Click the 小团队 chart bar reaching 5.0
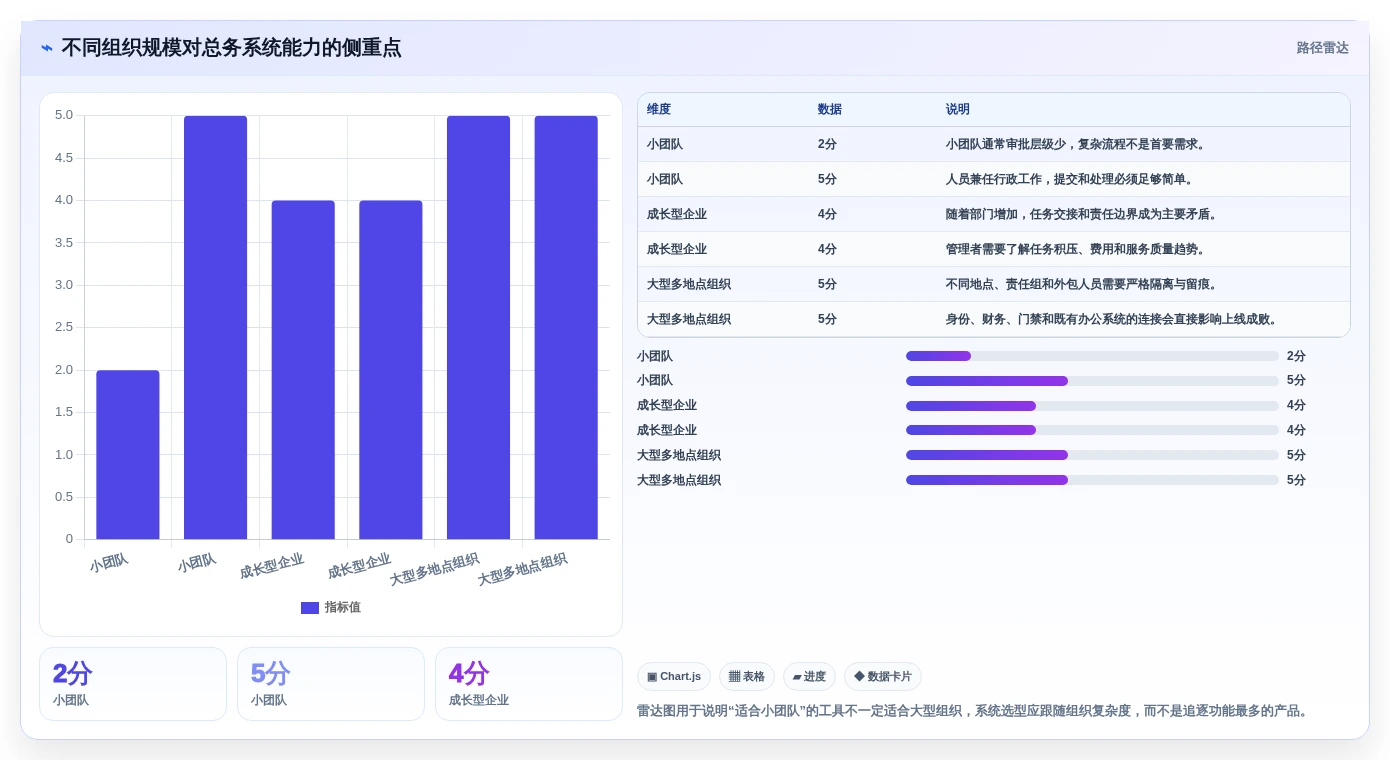 pos(215,328)
